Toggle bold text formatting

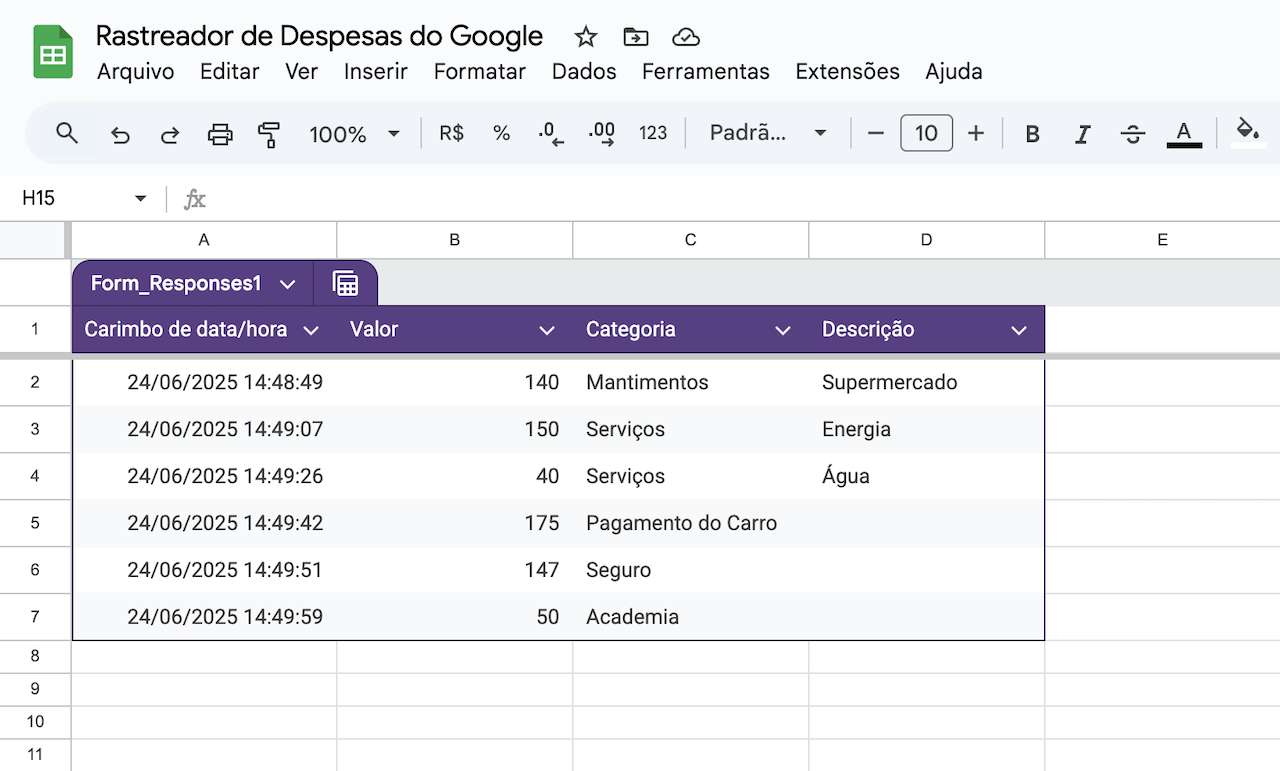click(1033, 134)
